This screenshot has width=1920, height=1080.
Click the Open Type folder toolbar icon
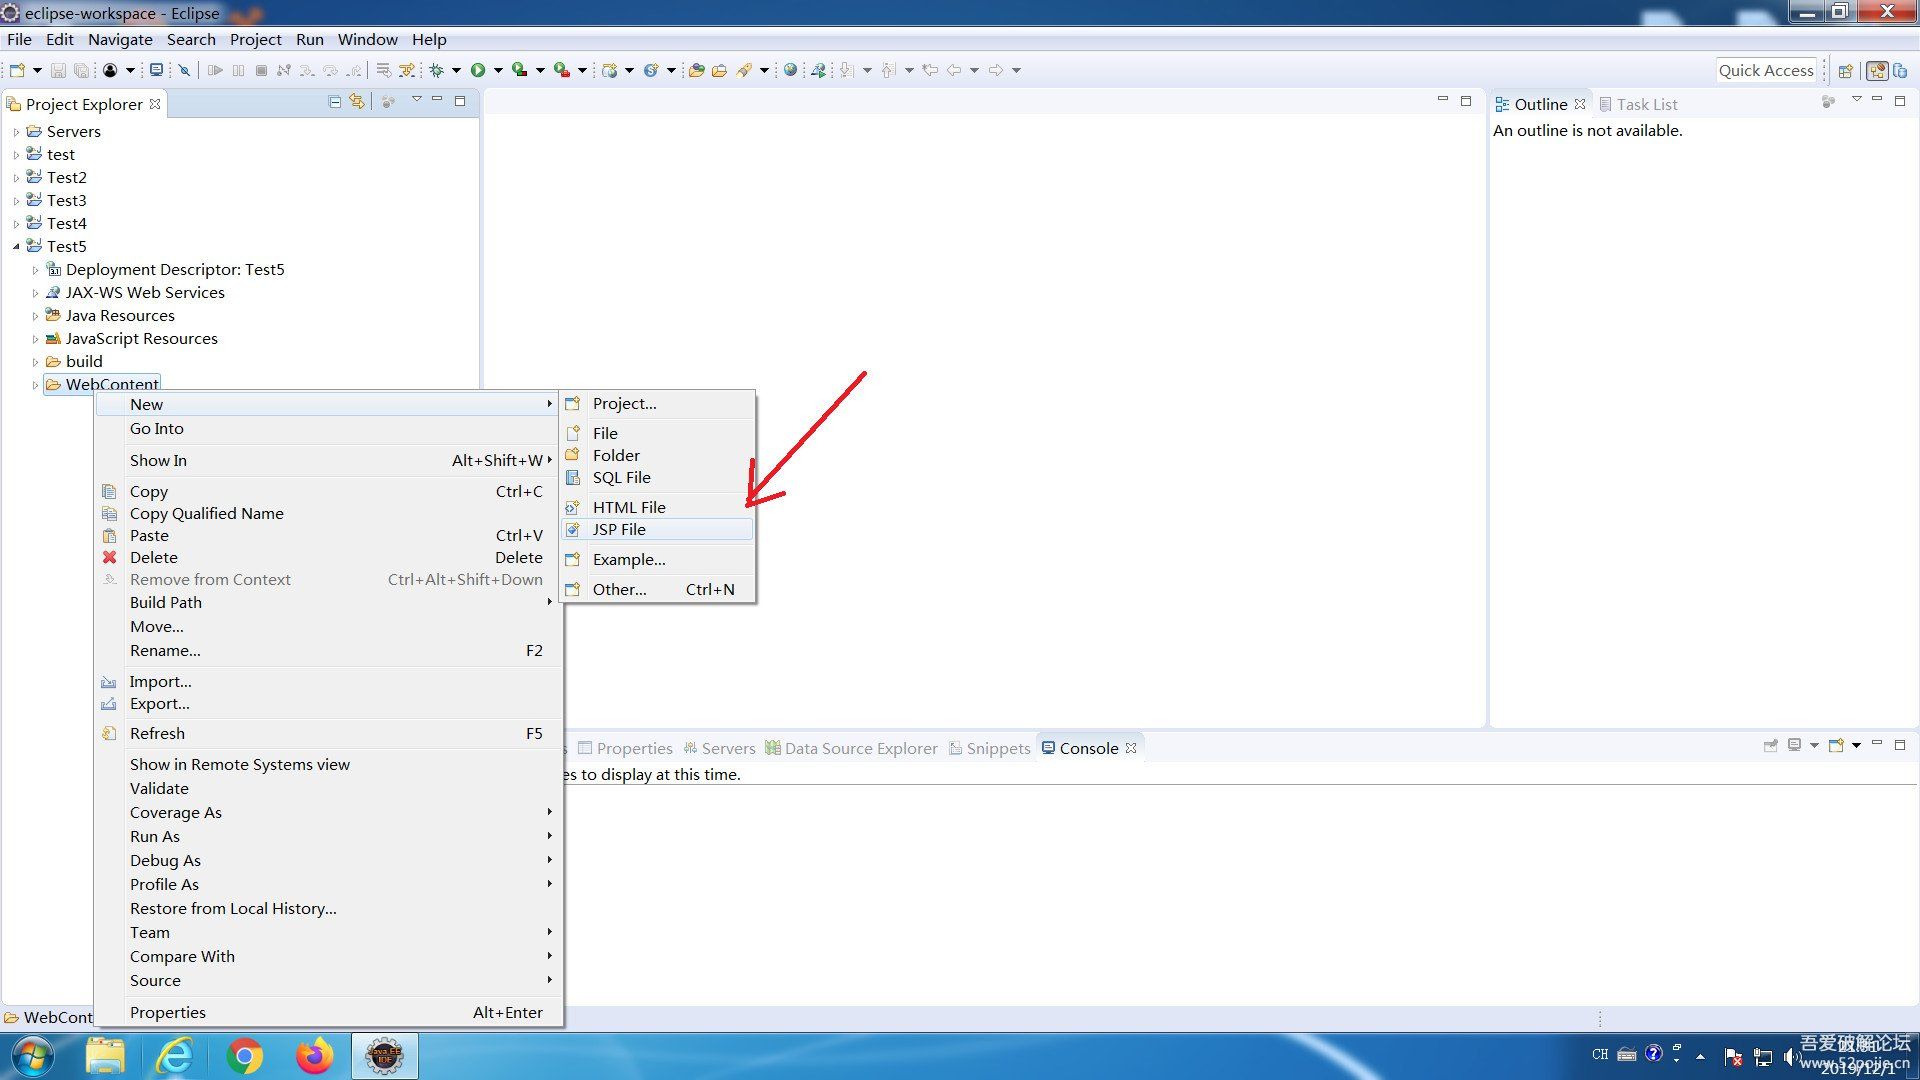tap(696, 70)
